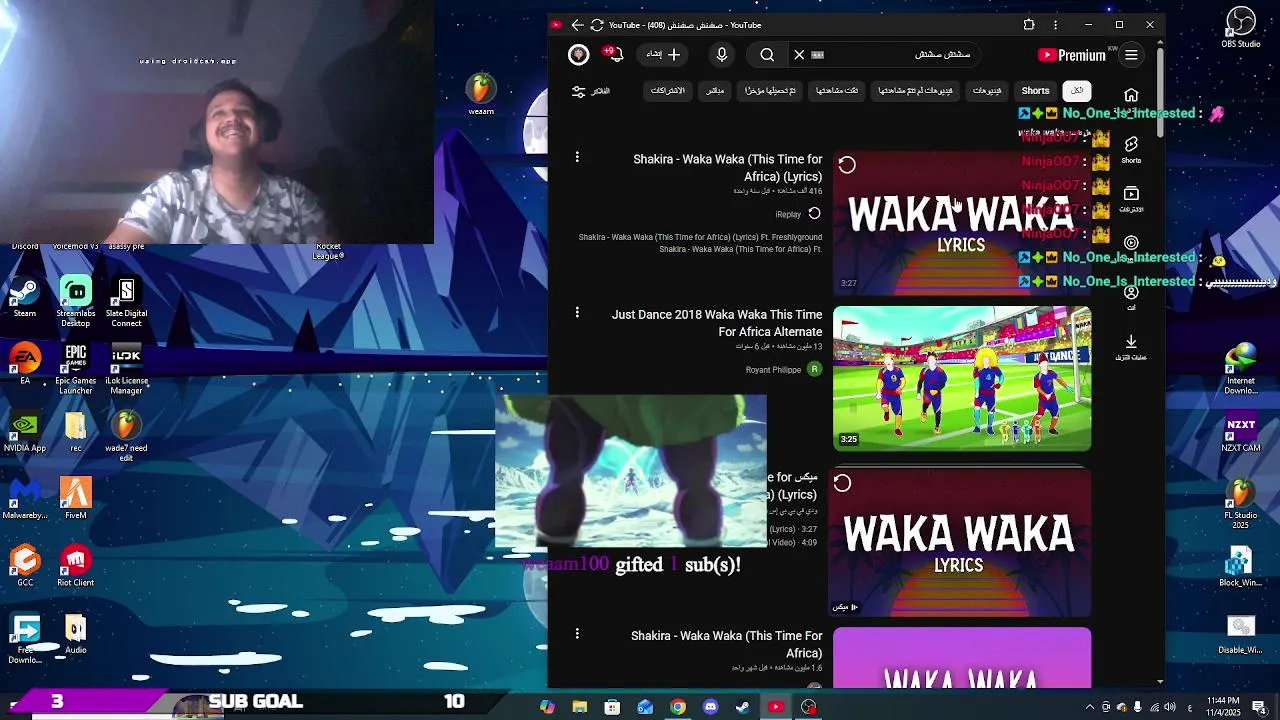The height and width of the screenshot is (720, 1280).
Task: Open the YouTube Premium logo home link
Action: [1072, 55]
